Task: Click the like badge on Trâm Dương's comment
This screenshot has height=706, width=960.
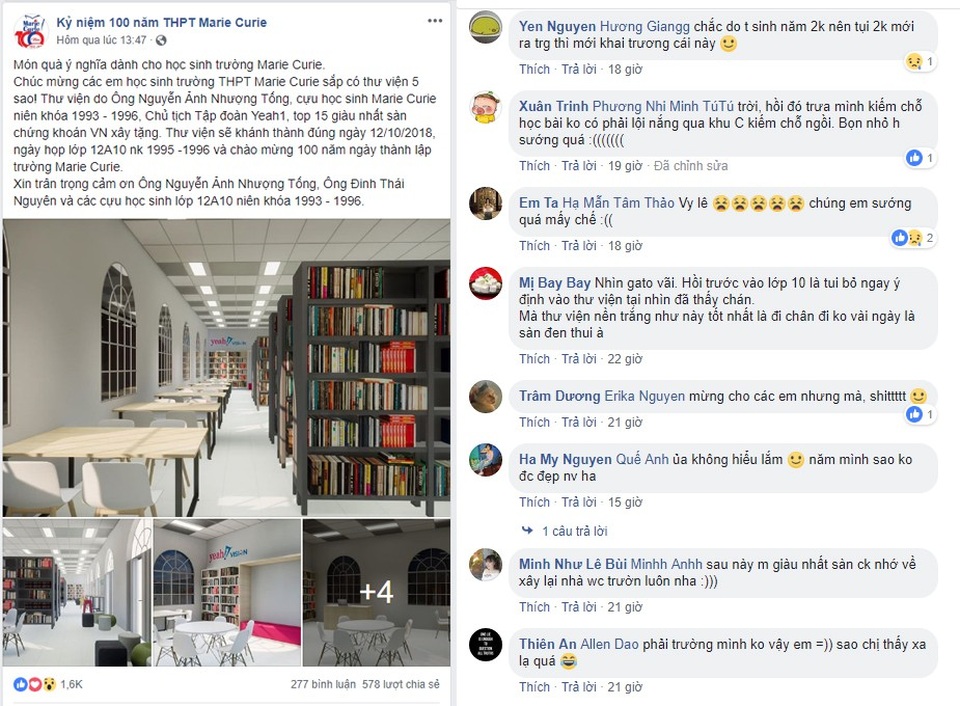Action: (x=914, y=415)
